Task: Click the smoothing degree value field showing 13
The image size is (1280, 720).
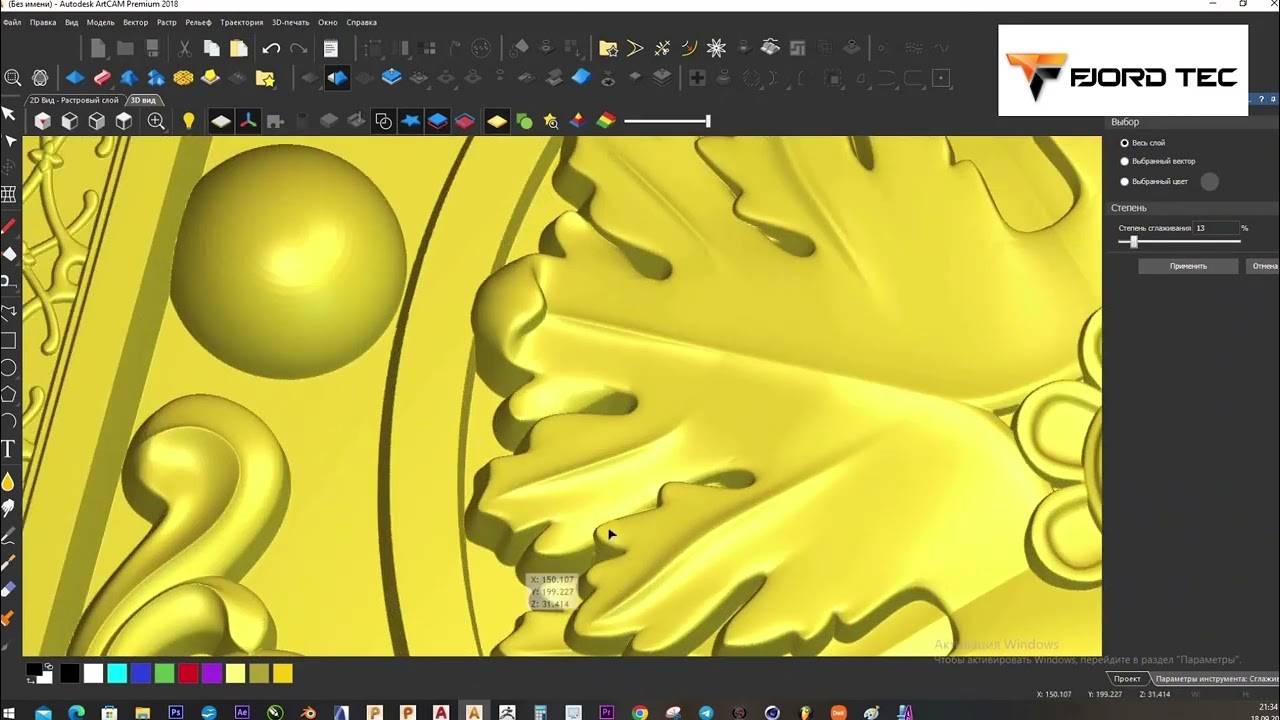Action: [1215, 228]
